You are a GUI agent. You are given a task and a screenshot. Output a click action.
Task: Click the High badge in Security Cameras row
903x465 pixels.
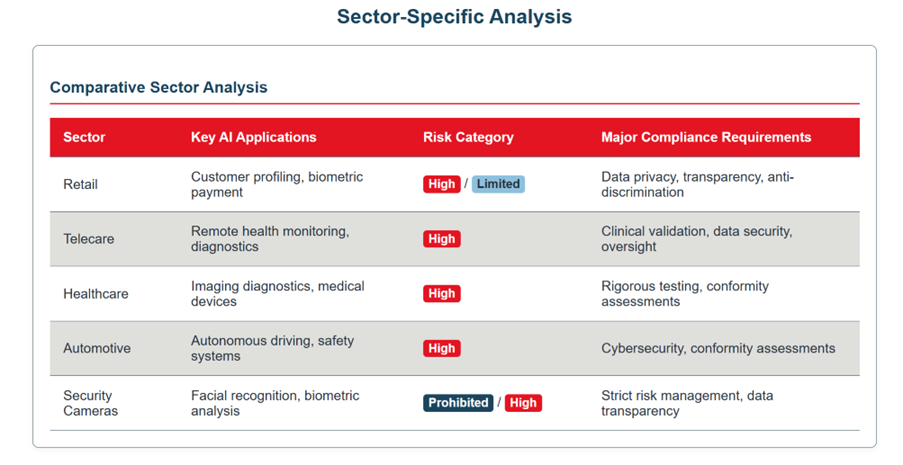click(x=522, y=403)
